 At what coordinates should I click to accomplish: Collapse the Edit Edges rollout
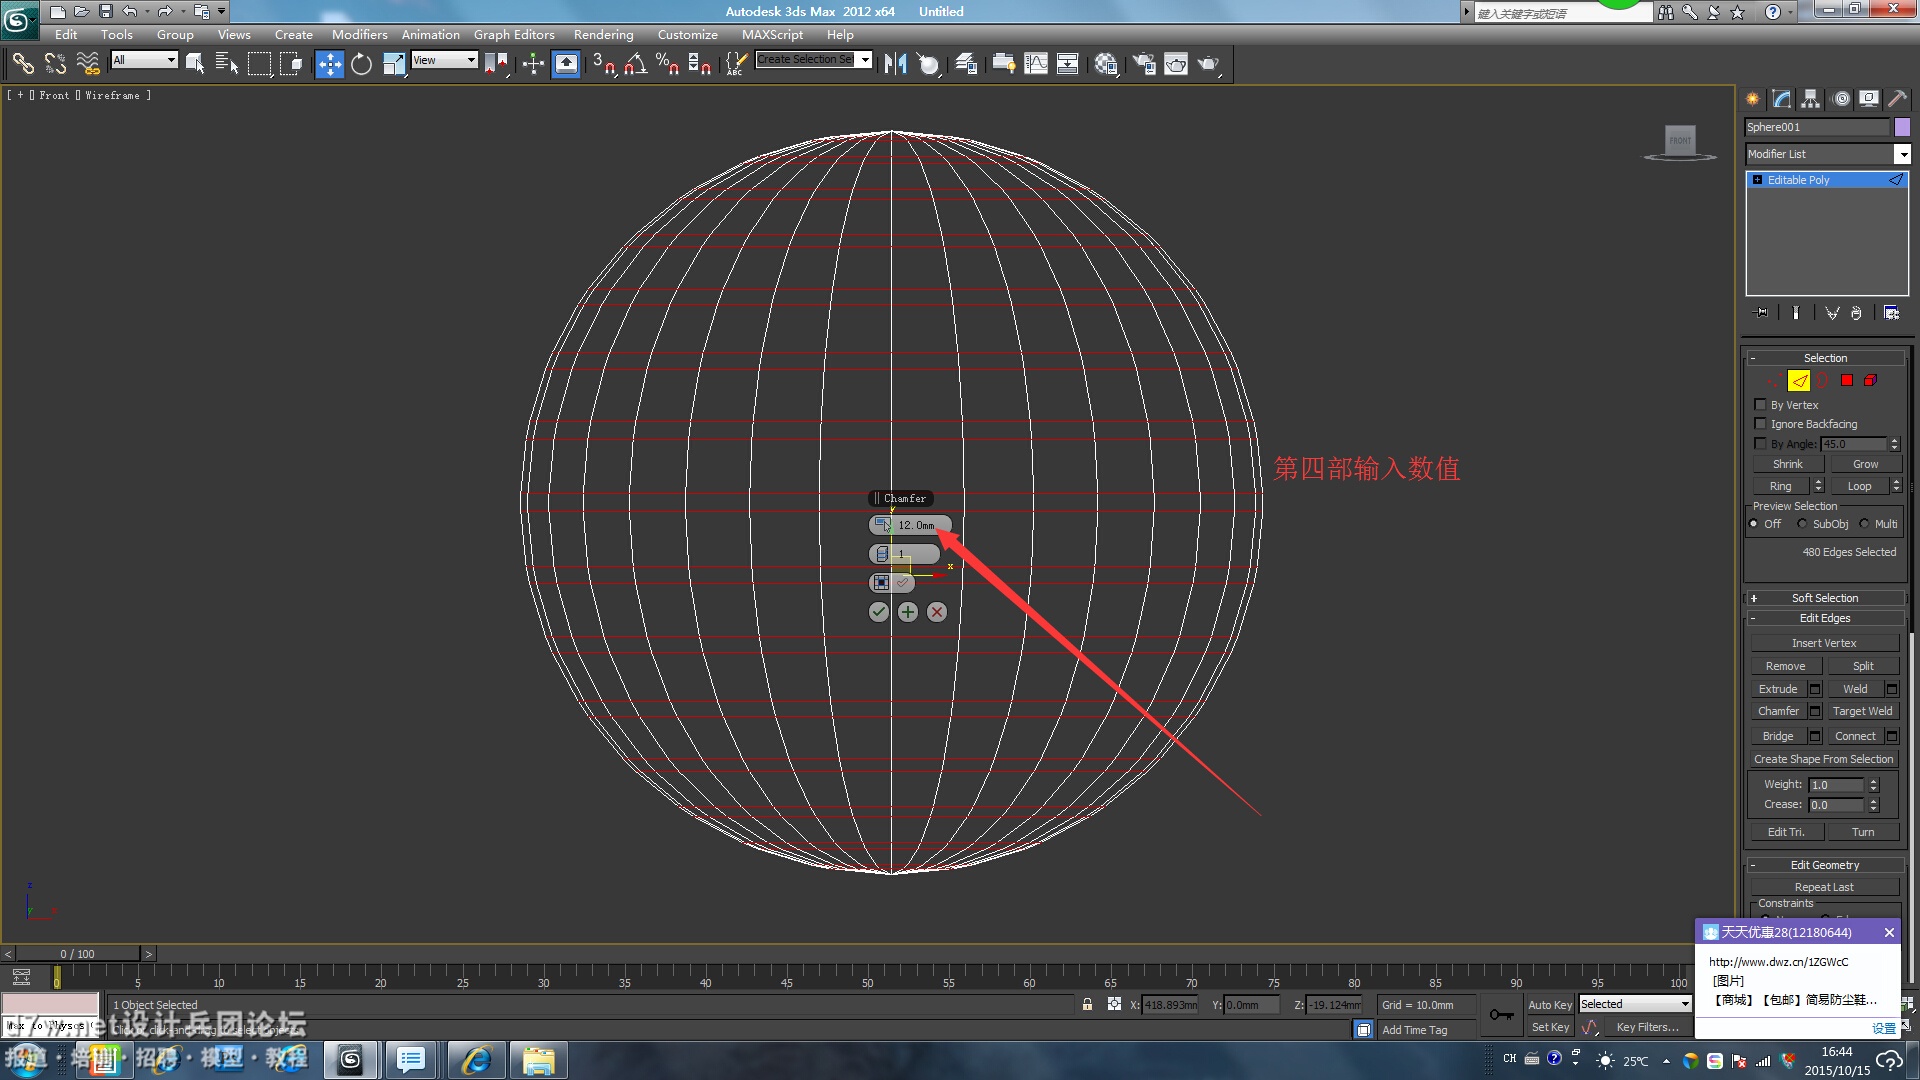1825,618
